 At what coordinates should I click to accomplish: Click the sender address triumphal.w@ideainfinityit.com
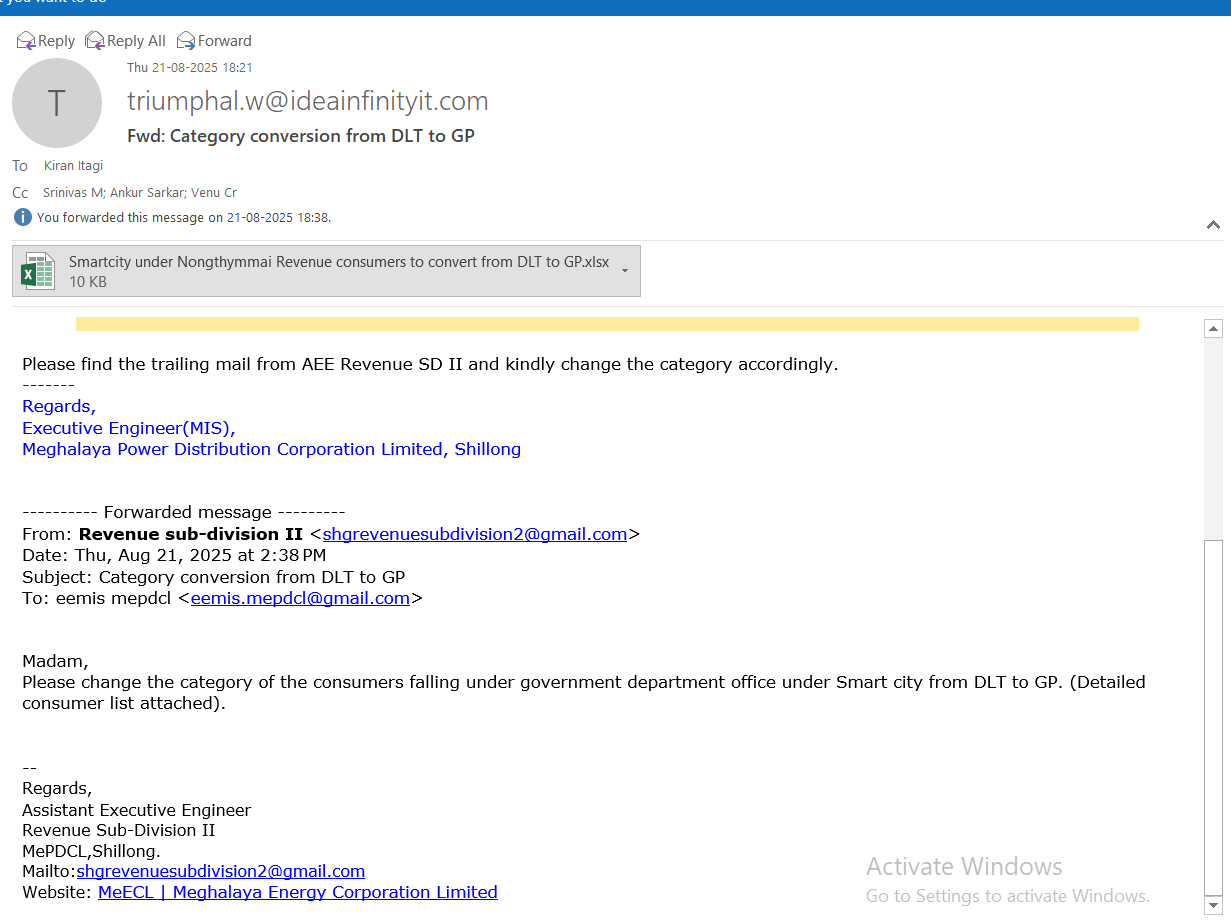click(307, 101)
